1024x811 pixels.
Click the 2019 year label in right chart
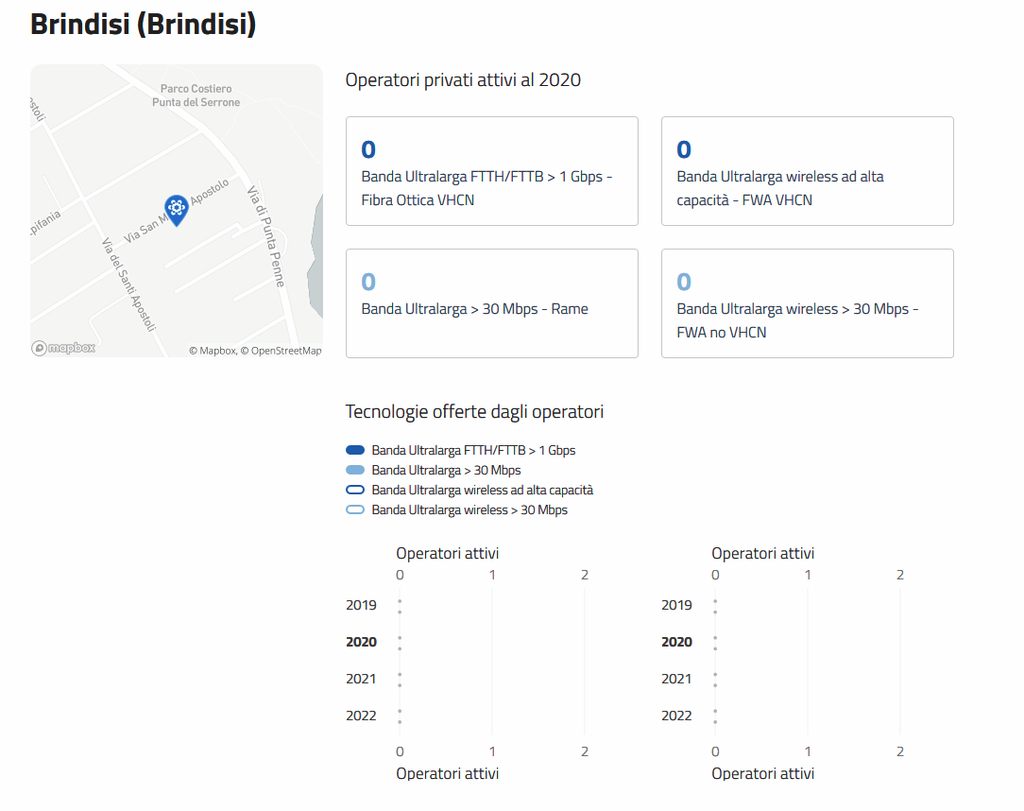coord(676,605)
